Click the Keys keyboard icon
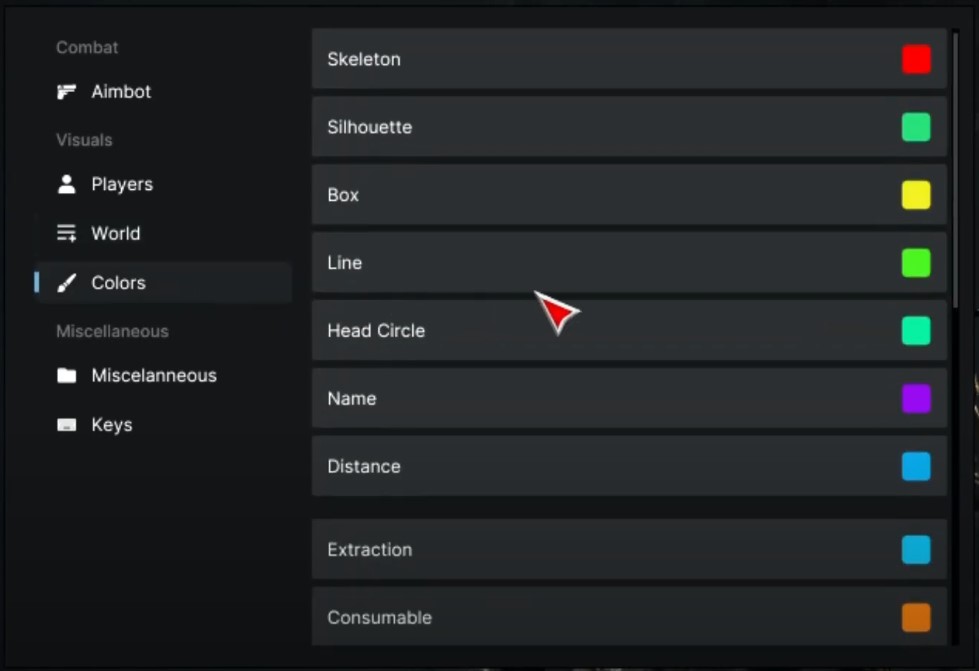979x671 pixels. point(67,425)
